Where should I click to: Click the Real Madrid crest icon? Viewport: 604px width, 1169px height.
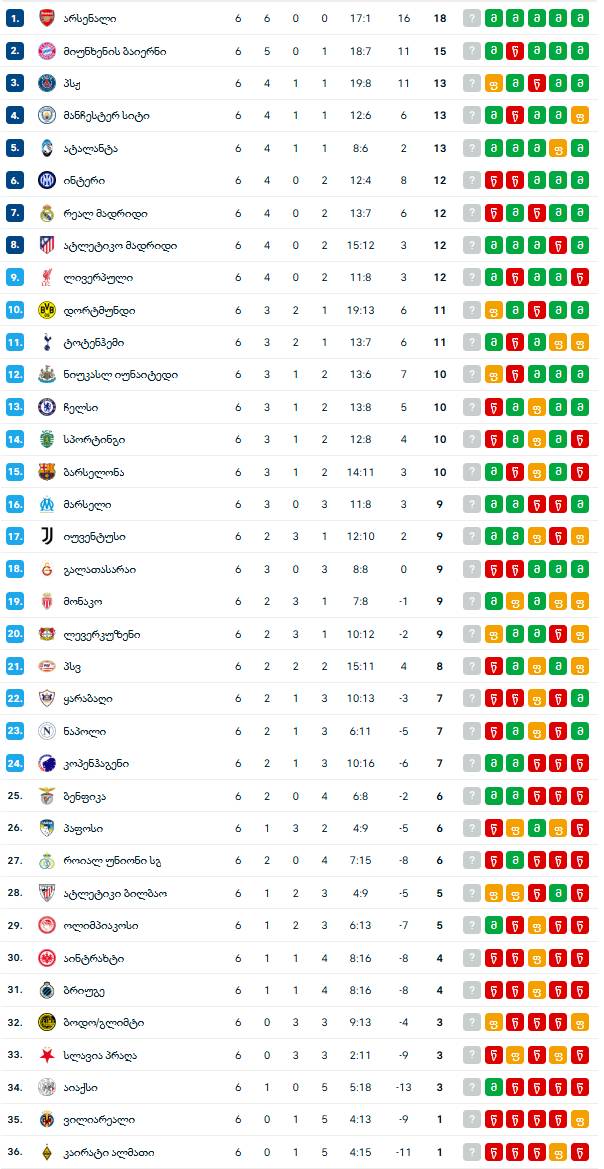pos(46,213)
